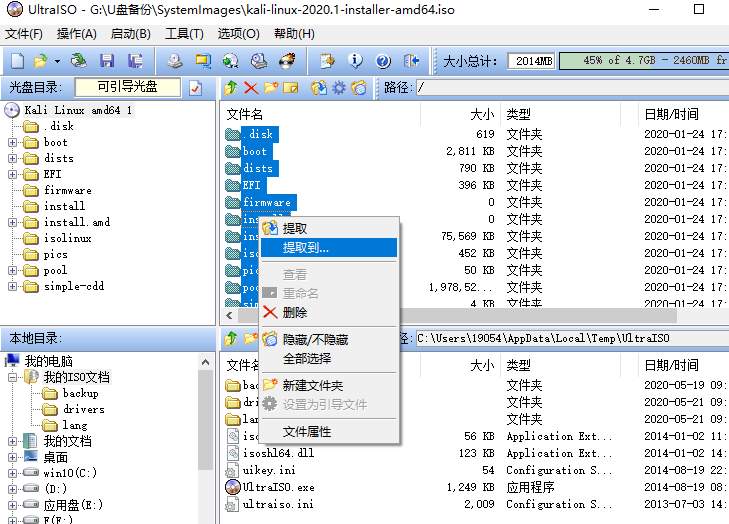Click the Burn CD image icon
Viewport: 729px width, 524px height.
coord(287,61)
